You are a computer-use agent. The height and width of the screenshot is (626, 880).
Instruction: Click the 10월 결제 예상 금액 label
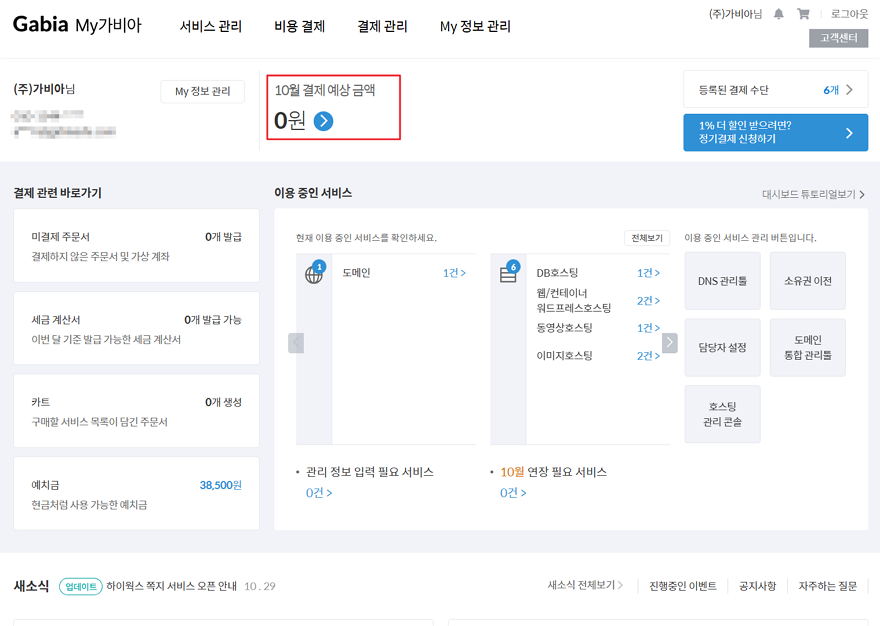[325, 90]
